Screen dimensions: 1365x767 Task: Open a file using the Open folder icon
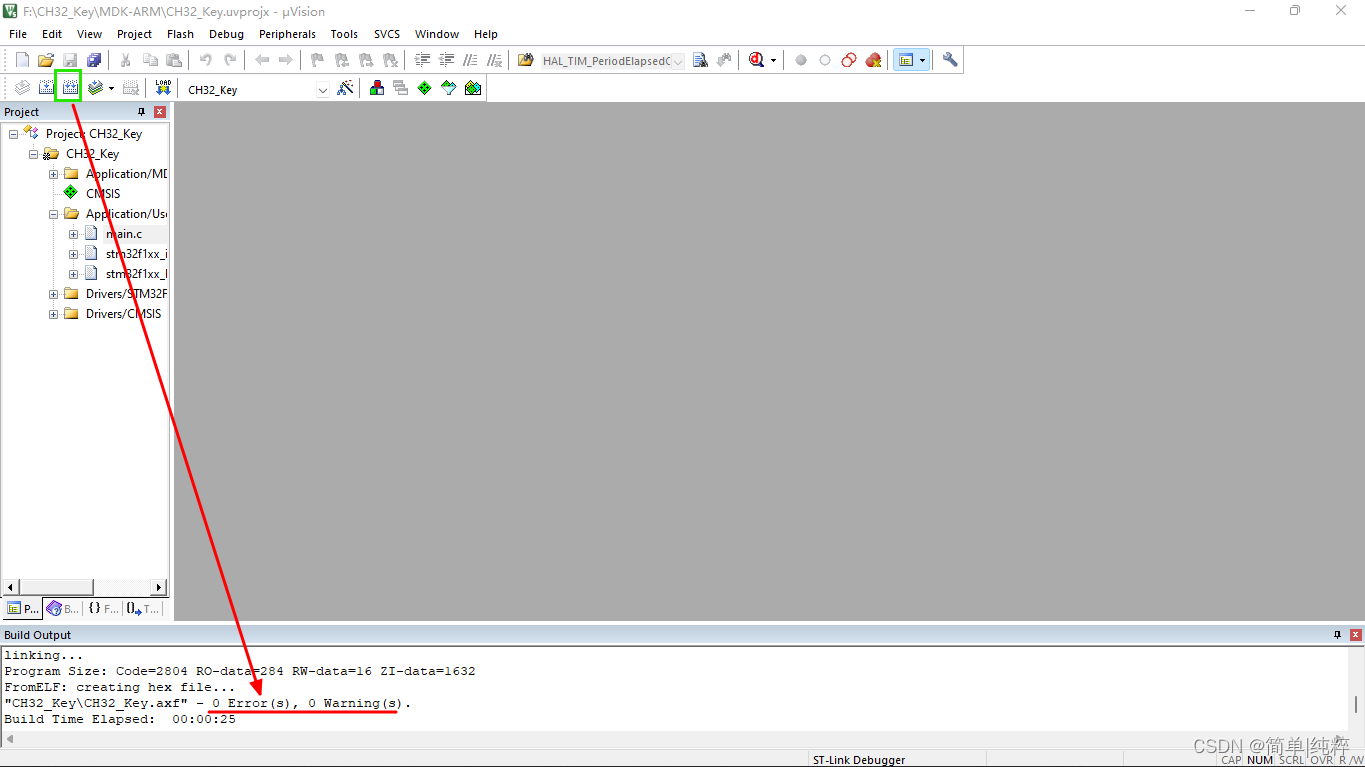click(46, 60)
